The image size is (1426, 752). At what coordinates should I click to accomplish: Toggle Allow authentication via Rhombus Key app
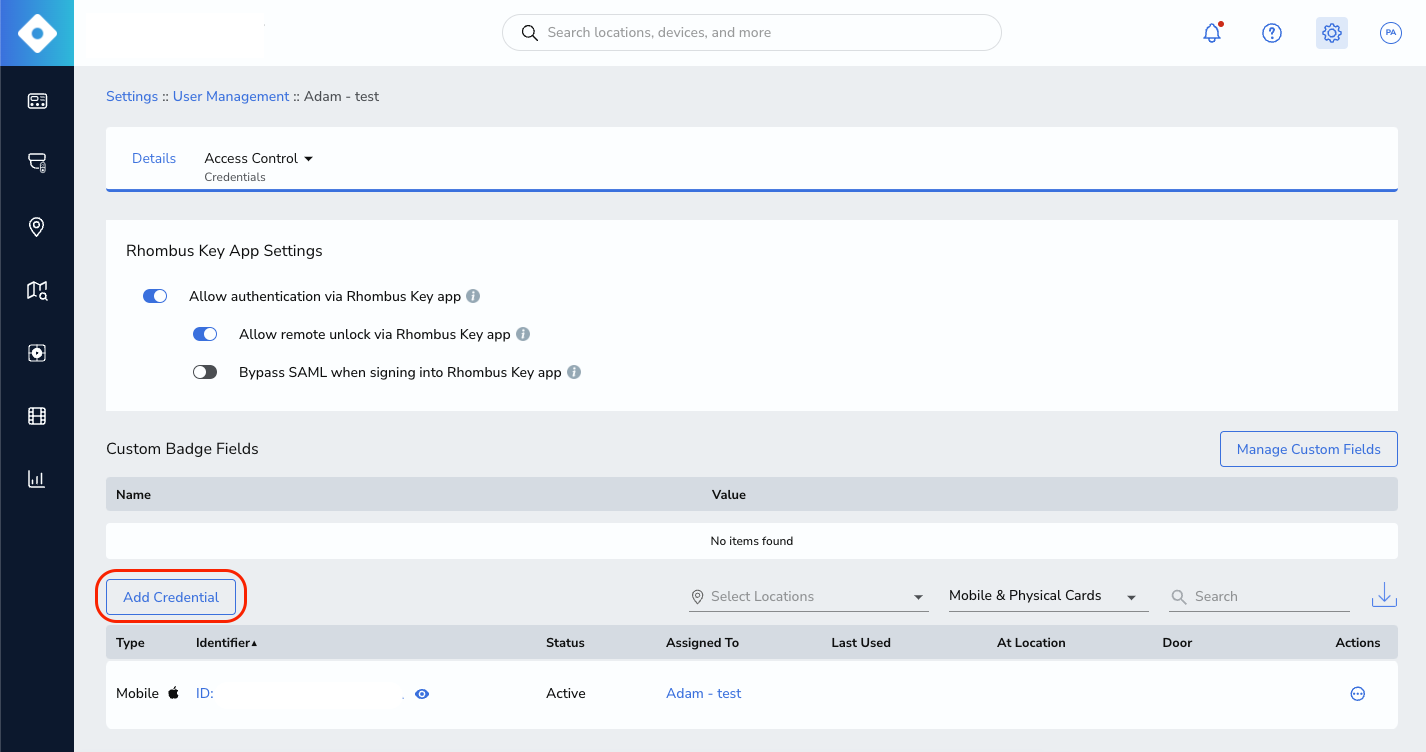[155, 296]
